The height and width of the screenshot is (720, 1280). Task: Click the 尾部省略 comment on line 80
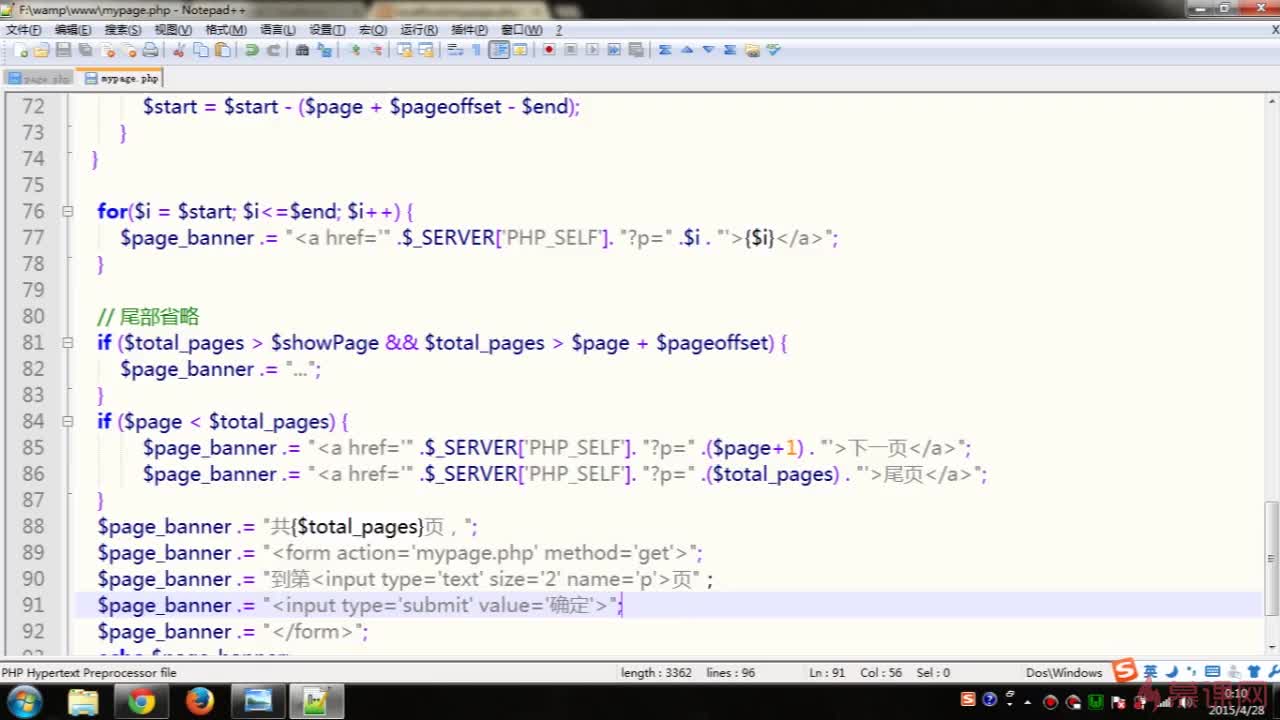point(148,316)
